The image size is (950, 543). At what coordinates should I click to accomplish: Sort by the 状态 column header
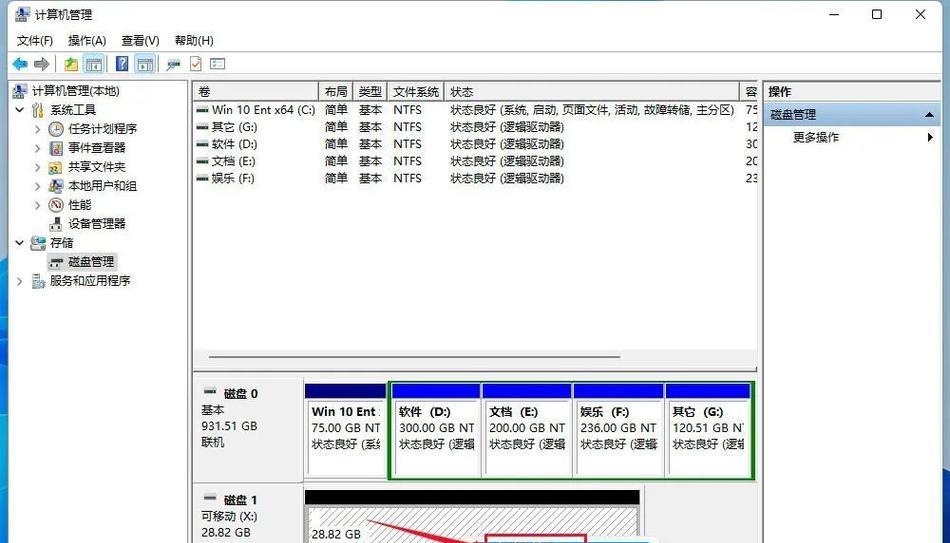coord(591,92)
